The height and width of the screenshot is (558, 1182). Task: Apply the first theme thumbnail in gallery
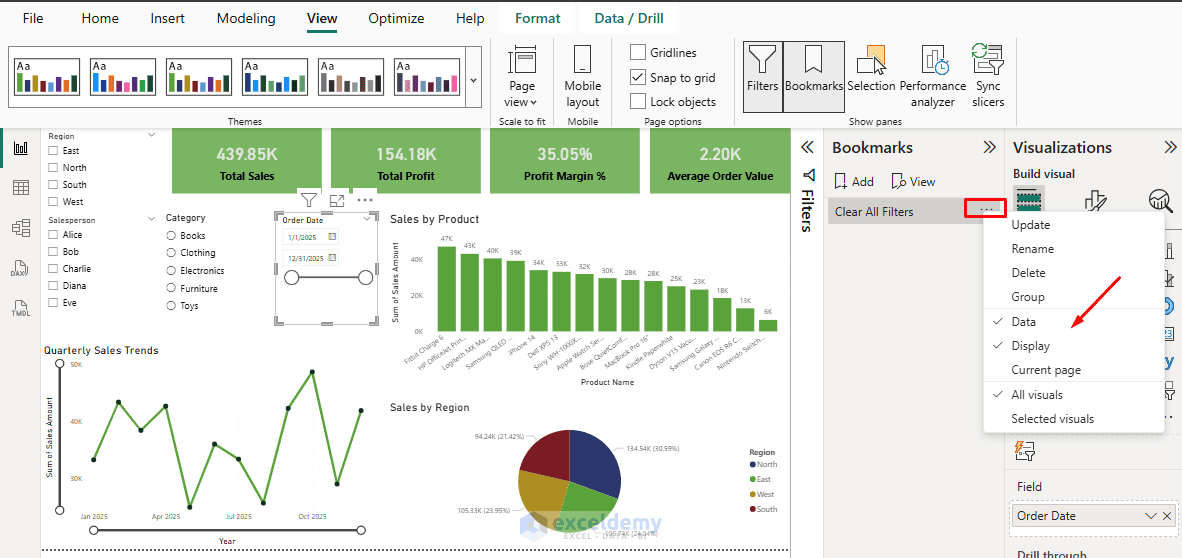(x=47, y=78)
